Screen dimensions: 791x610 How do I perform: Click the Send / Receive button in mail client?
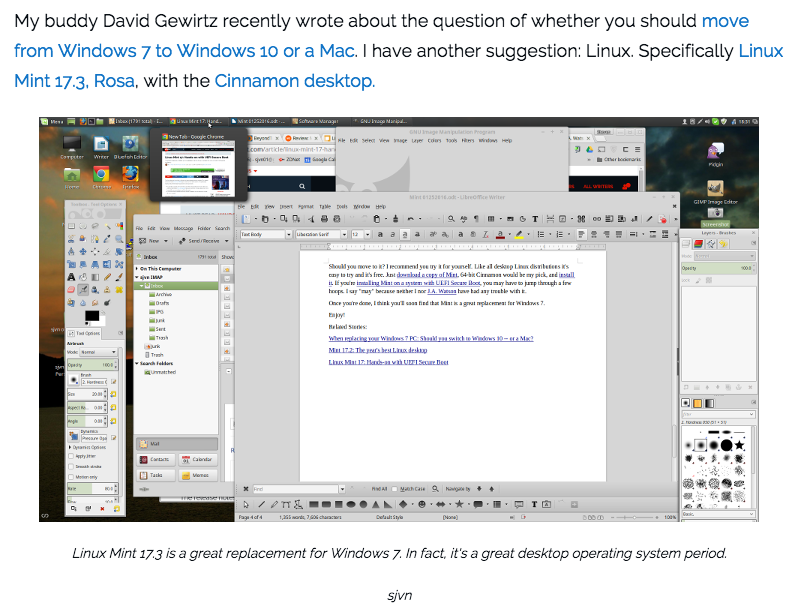(199, 241)
